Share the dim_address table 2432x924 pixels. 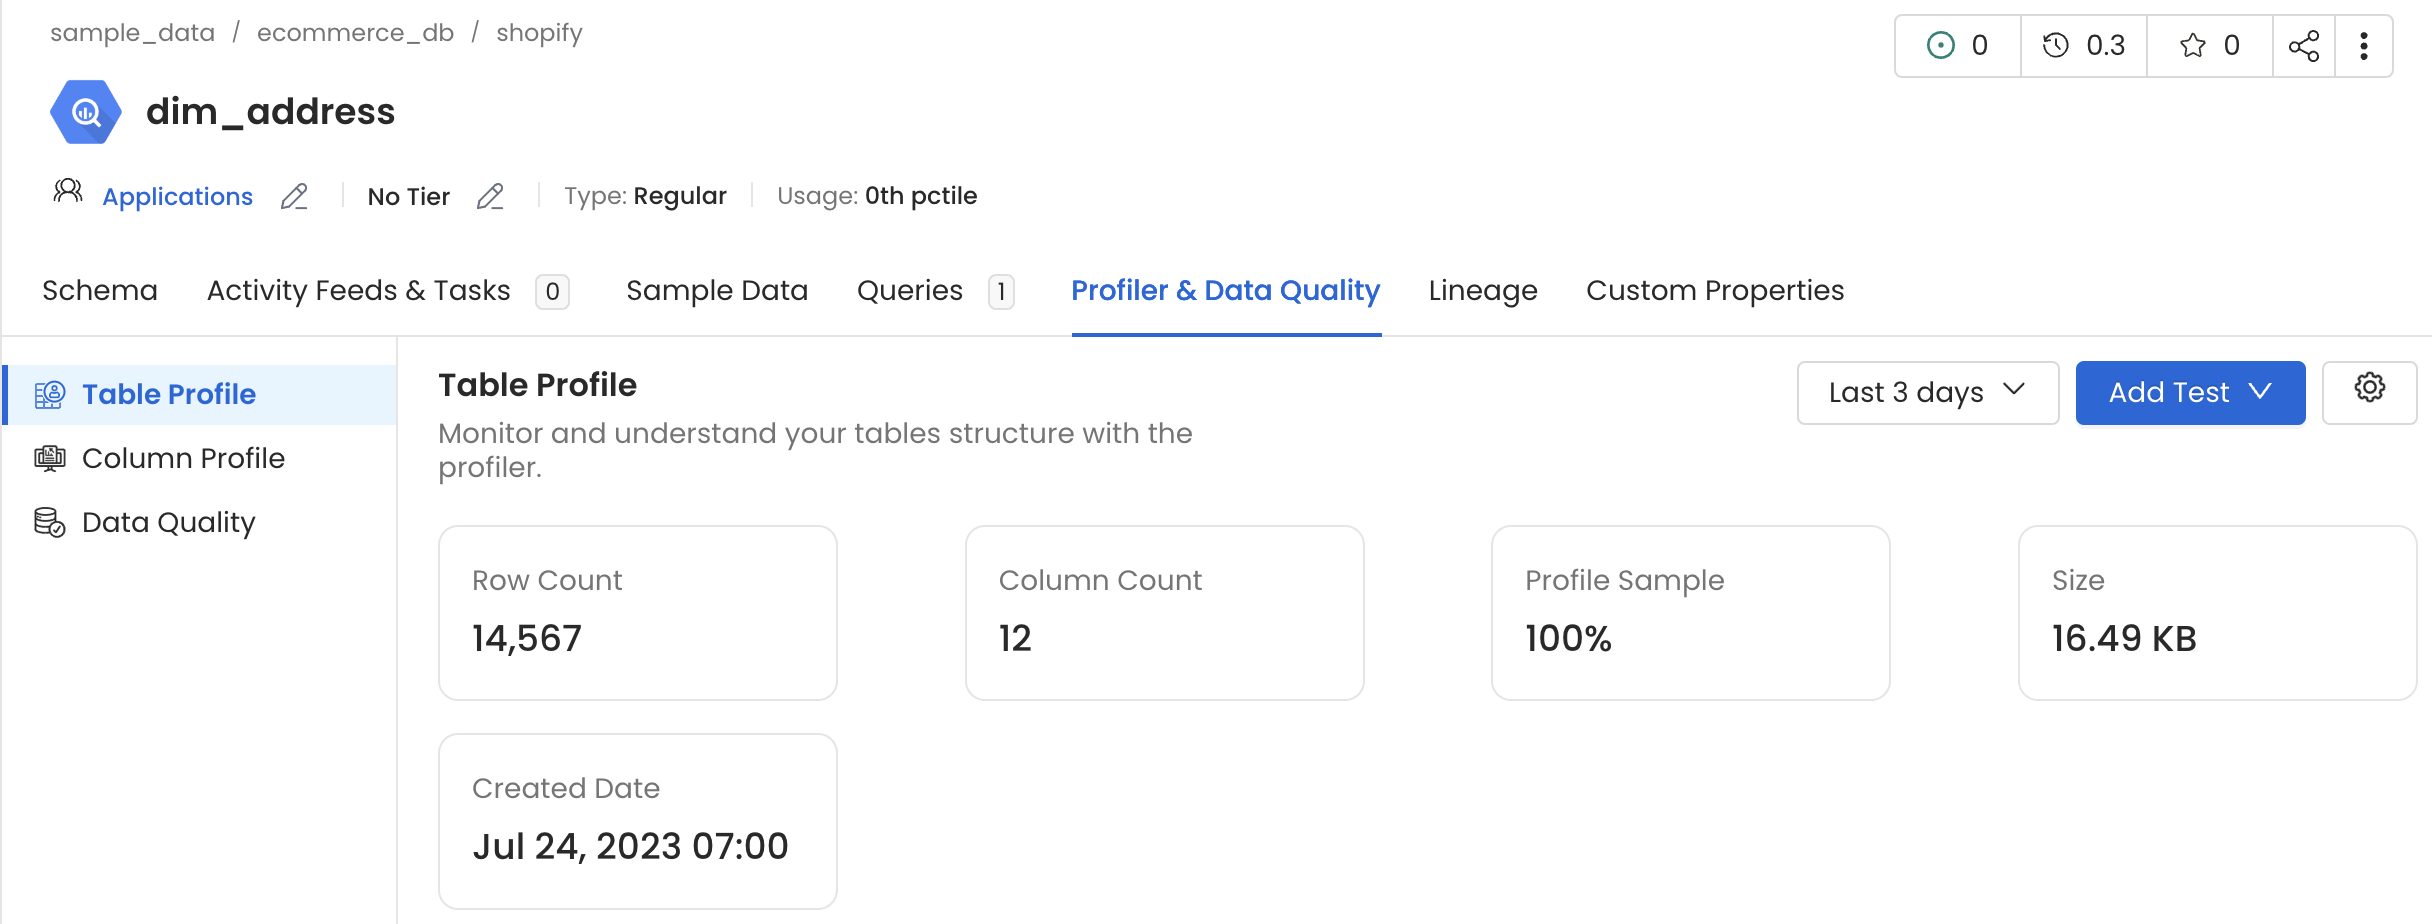(x=2305, y=45)
